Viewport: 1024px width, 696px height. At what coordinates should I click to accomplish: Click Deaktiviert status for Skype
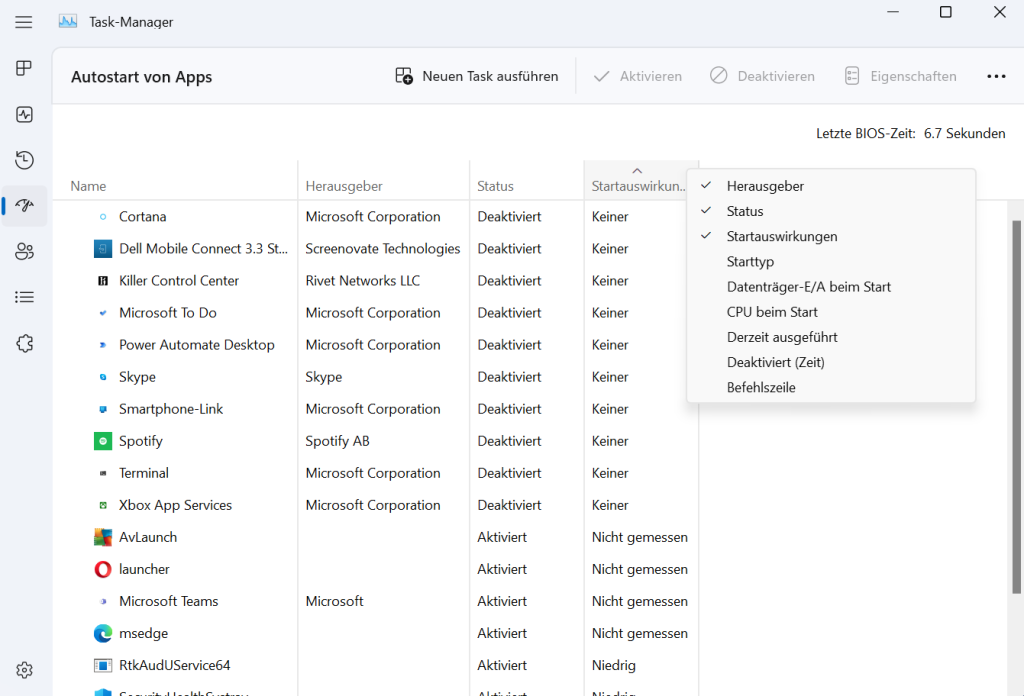point(509,377)
